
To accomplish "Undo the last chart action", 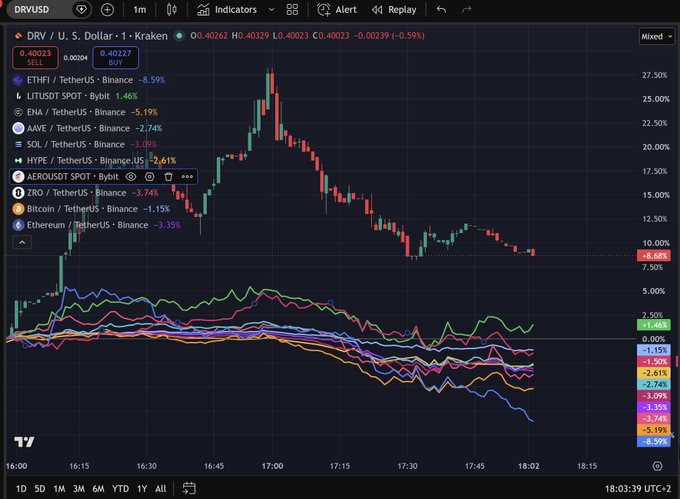I will (441, 10).
